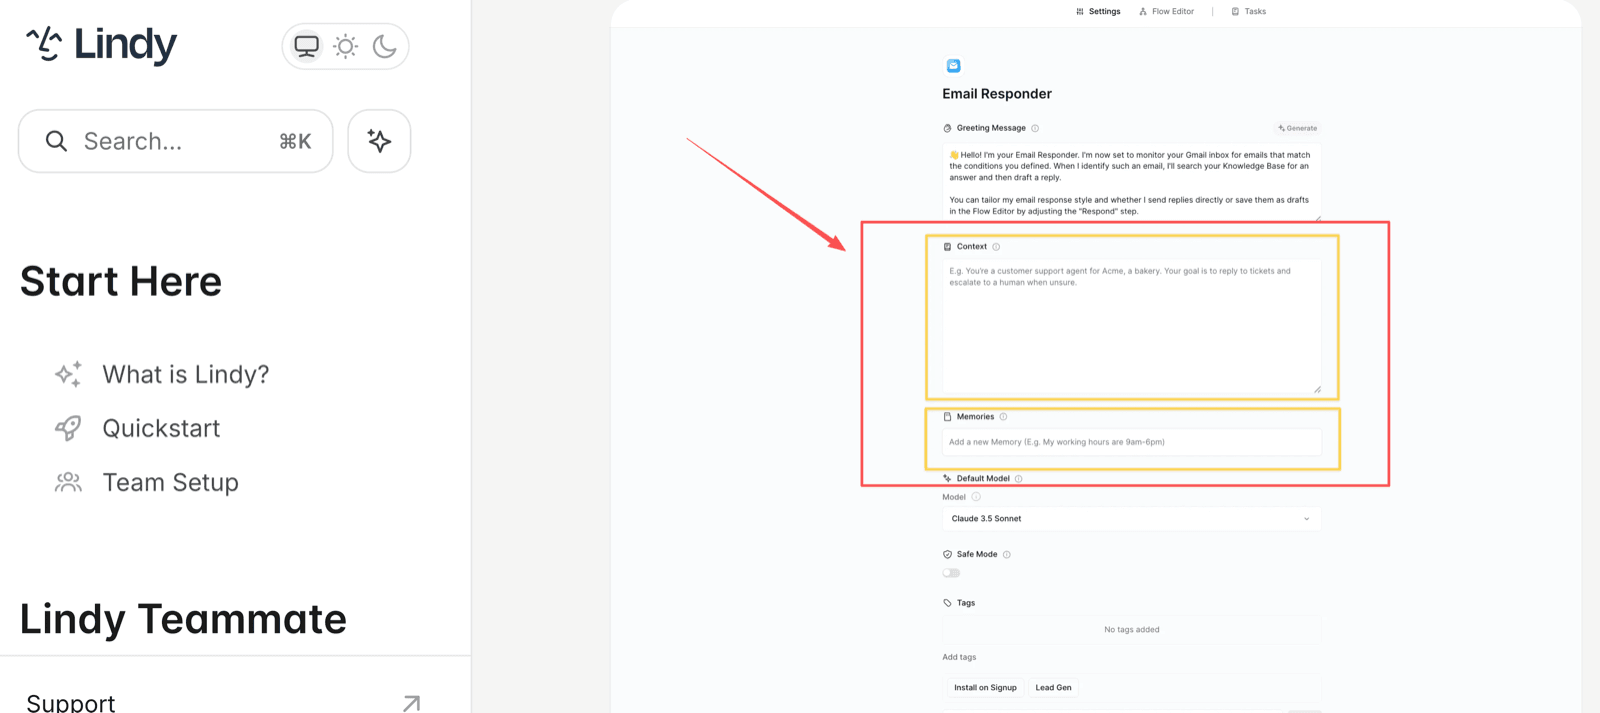Click the blue Email Responder mail icon
This screenshot has height=713, width=1600.
953,66
